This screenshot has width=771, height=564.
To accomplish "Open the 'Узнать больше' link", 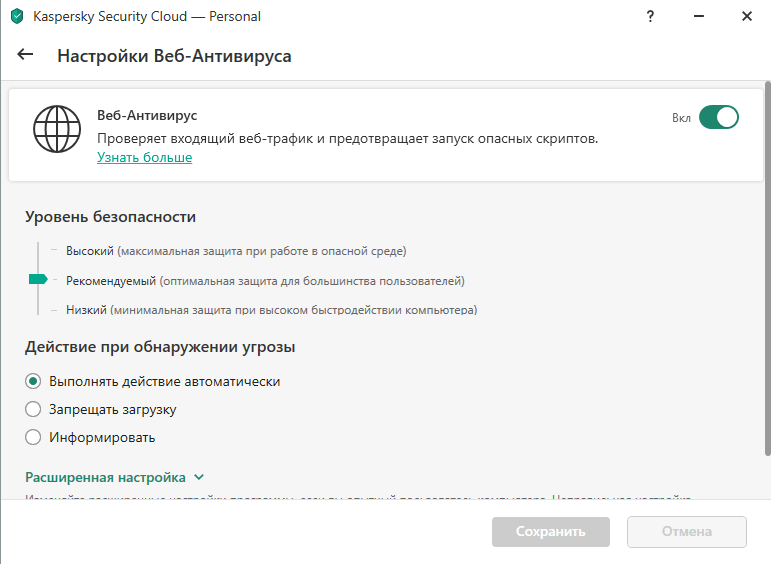I will [144, 158].
